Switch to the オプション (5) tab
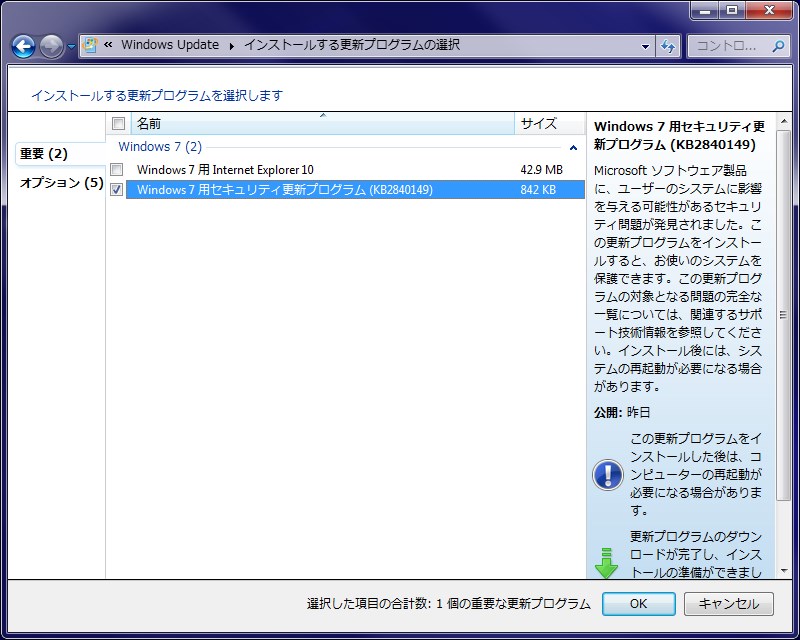800x640 pixels. pyautogui.click(x=61, y=183)
